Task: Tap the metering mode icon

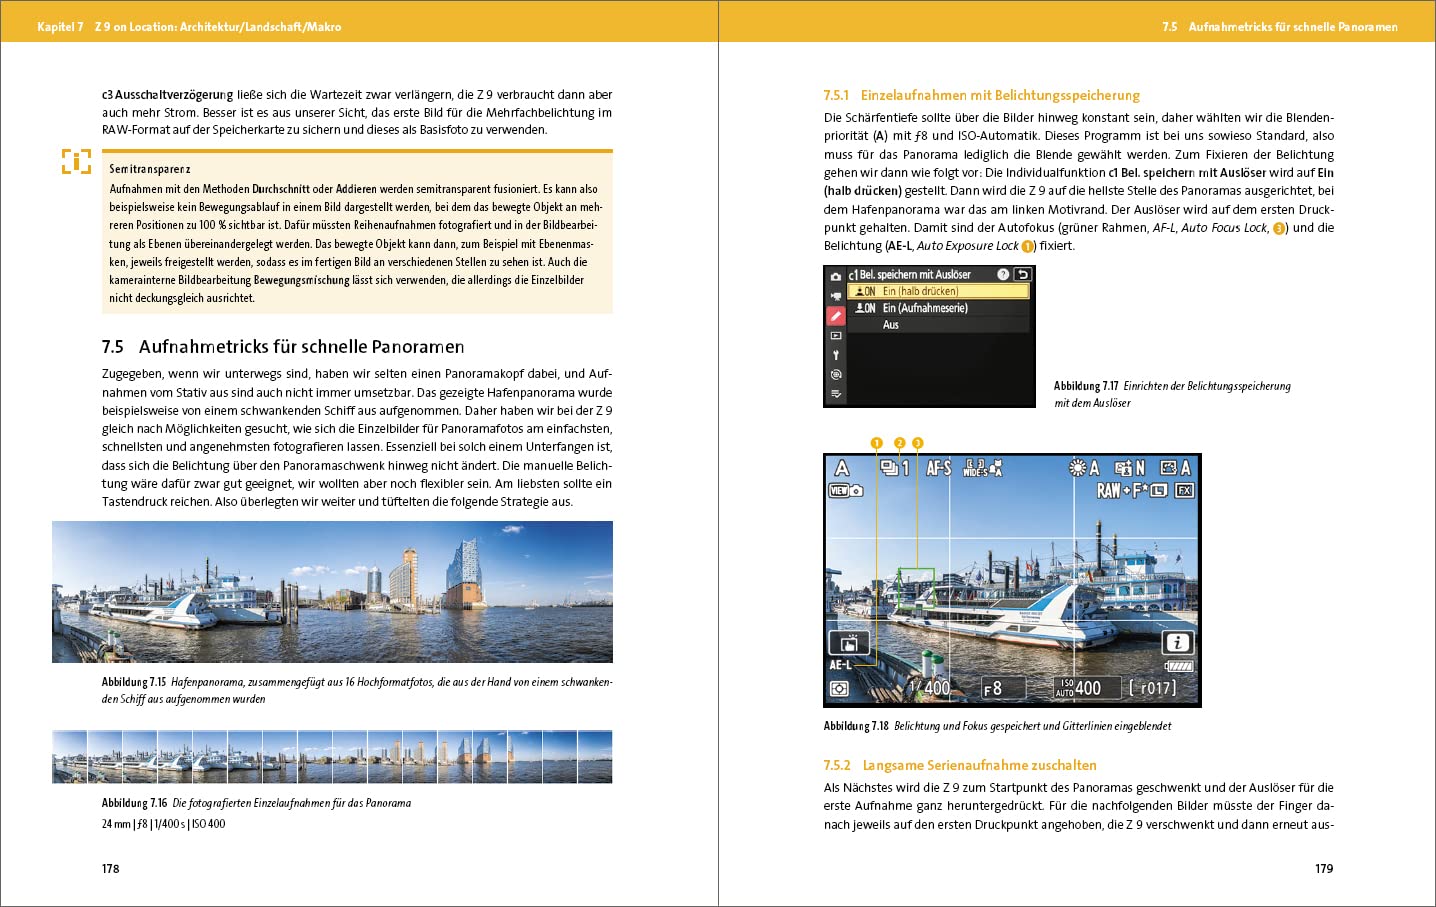Action: tap(839, 689)
